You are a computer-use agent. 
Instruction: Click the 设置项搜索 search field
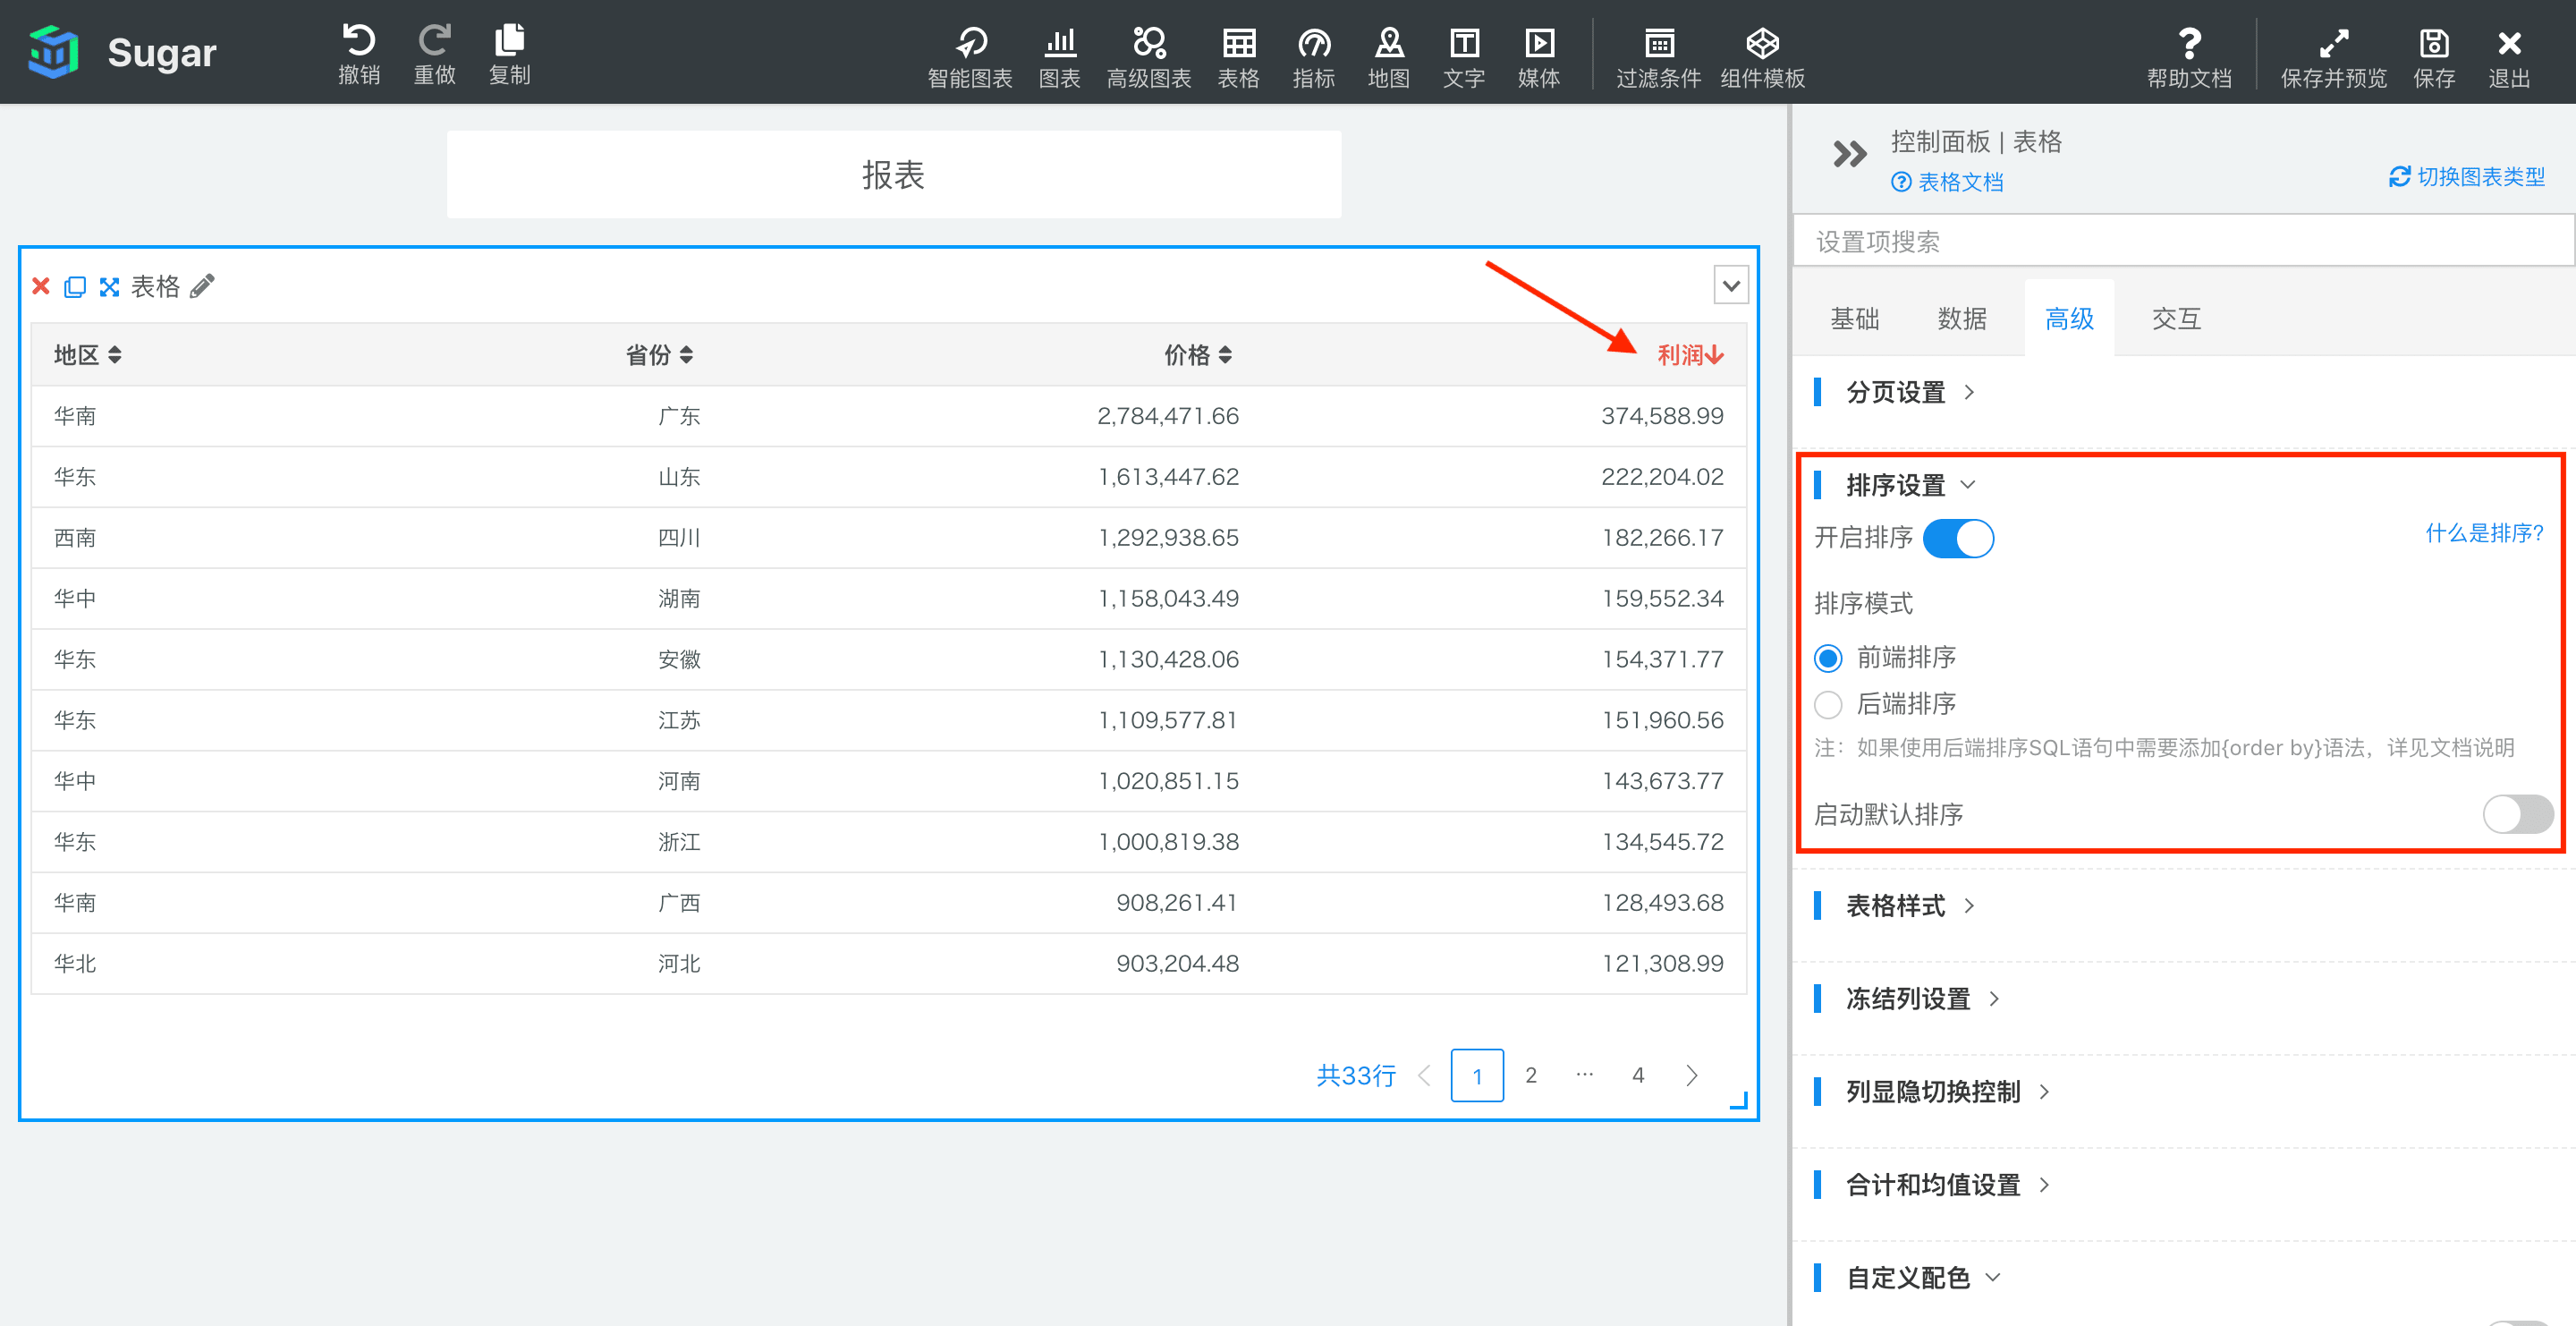pyautogui.click(x=2180, y=242)
